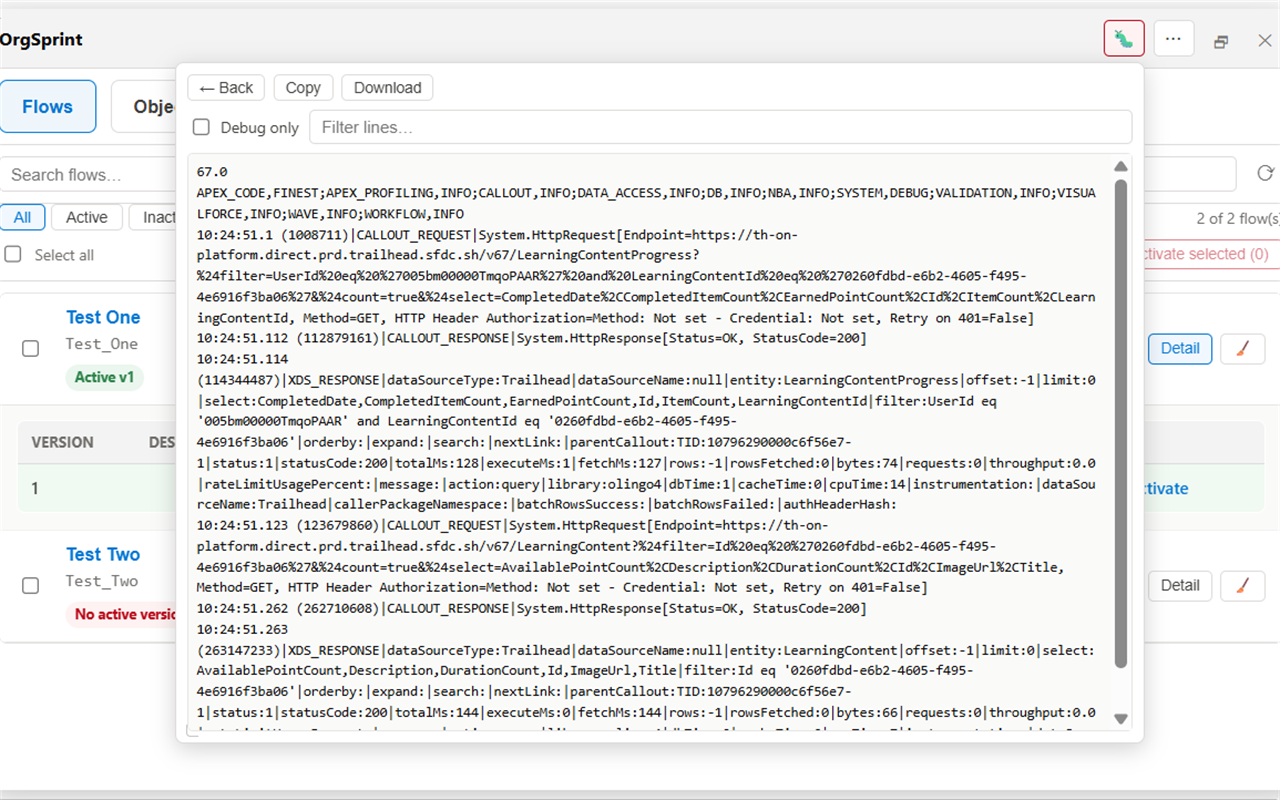Click the Active v1 status badge
This screenshot has height=800, width=1280.
[104, 377]
